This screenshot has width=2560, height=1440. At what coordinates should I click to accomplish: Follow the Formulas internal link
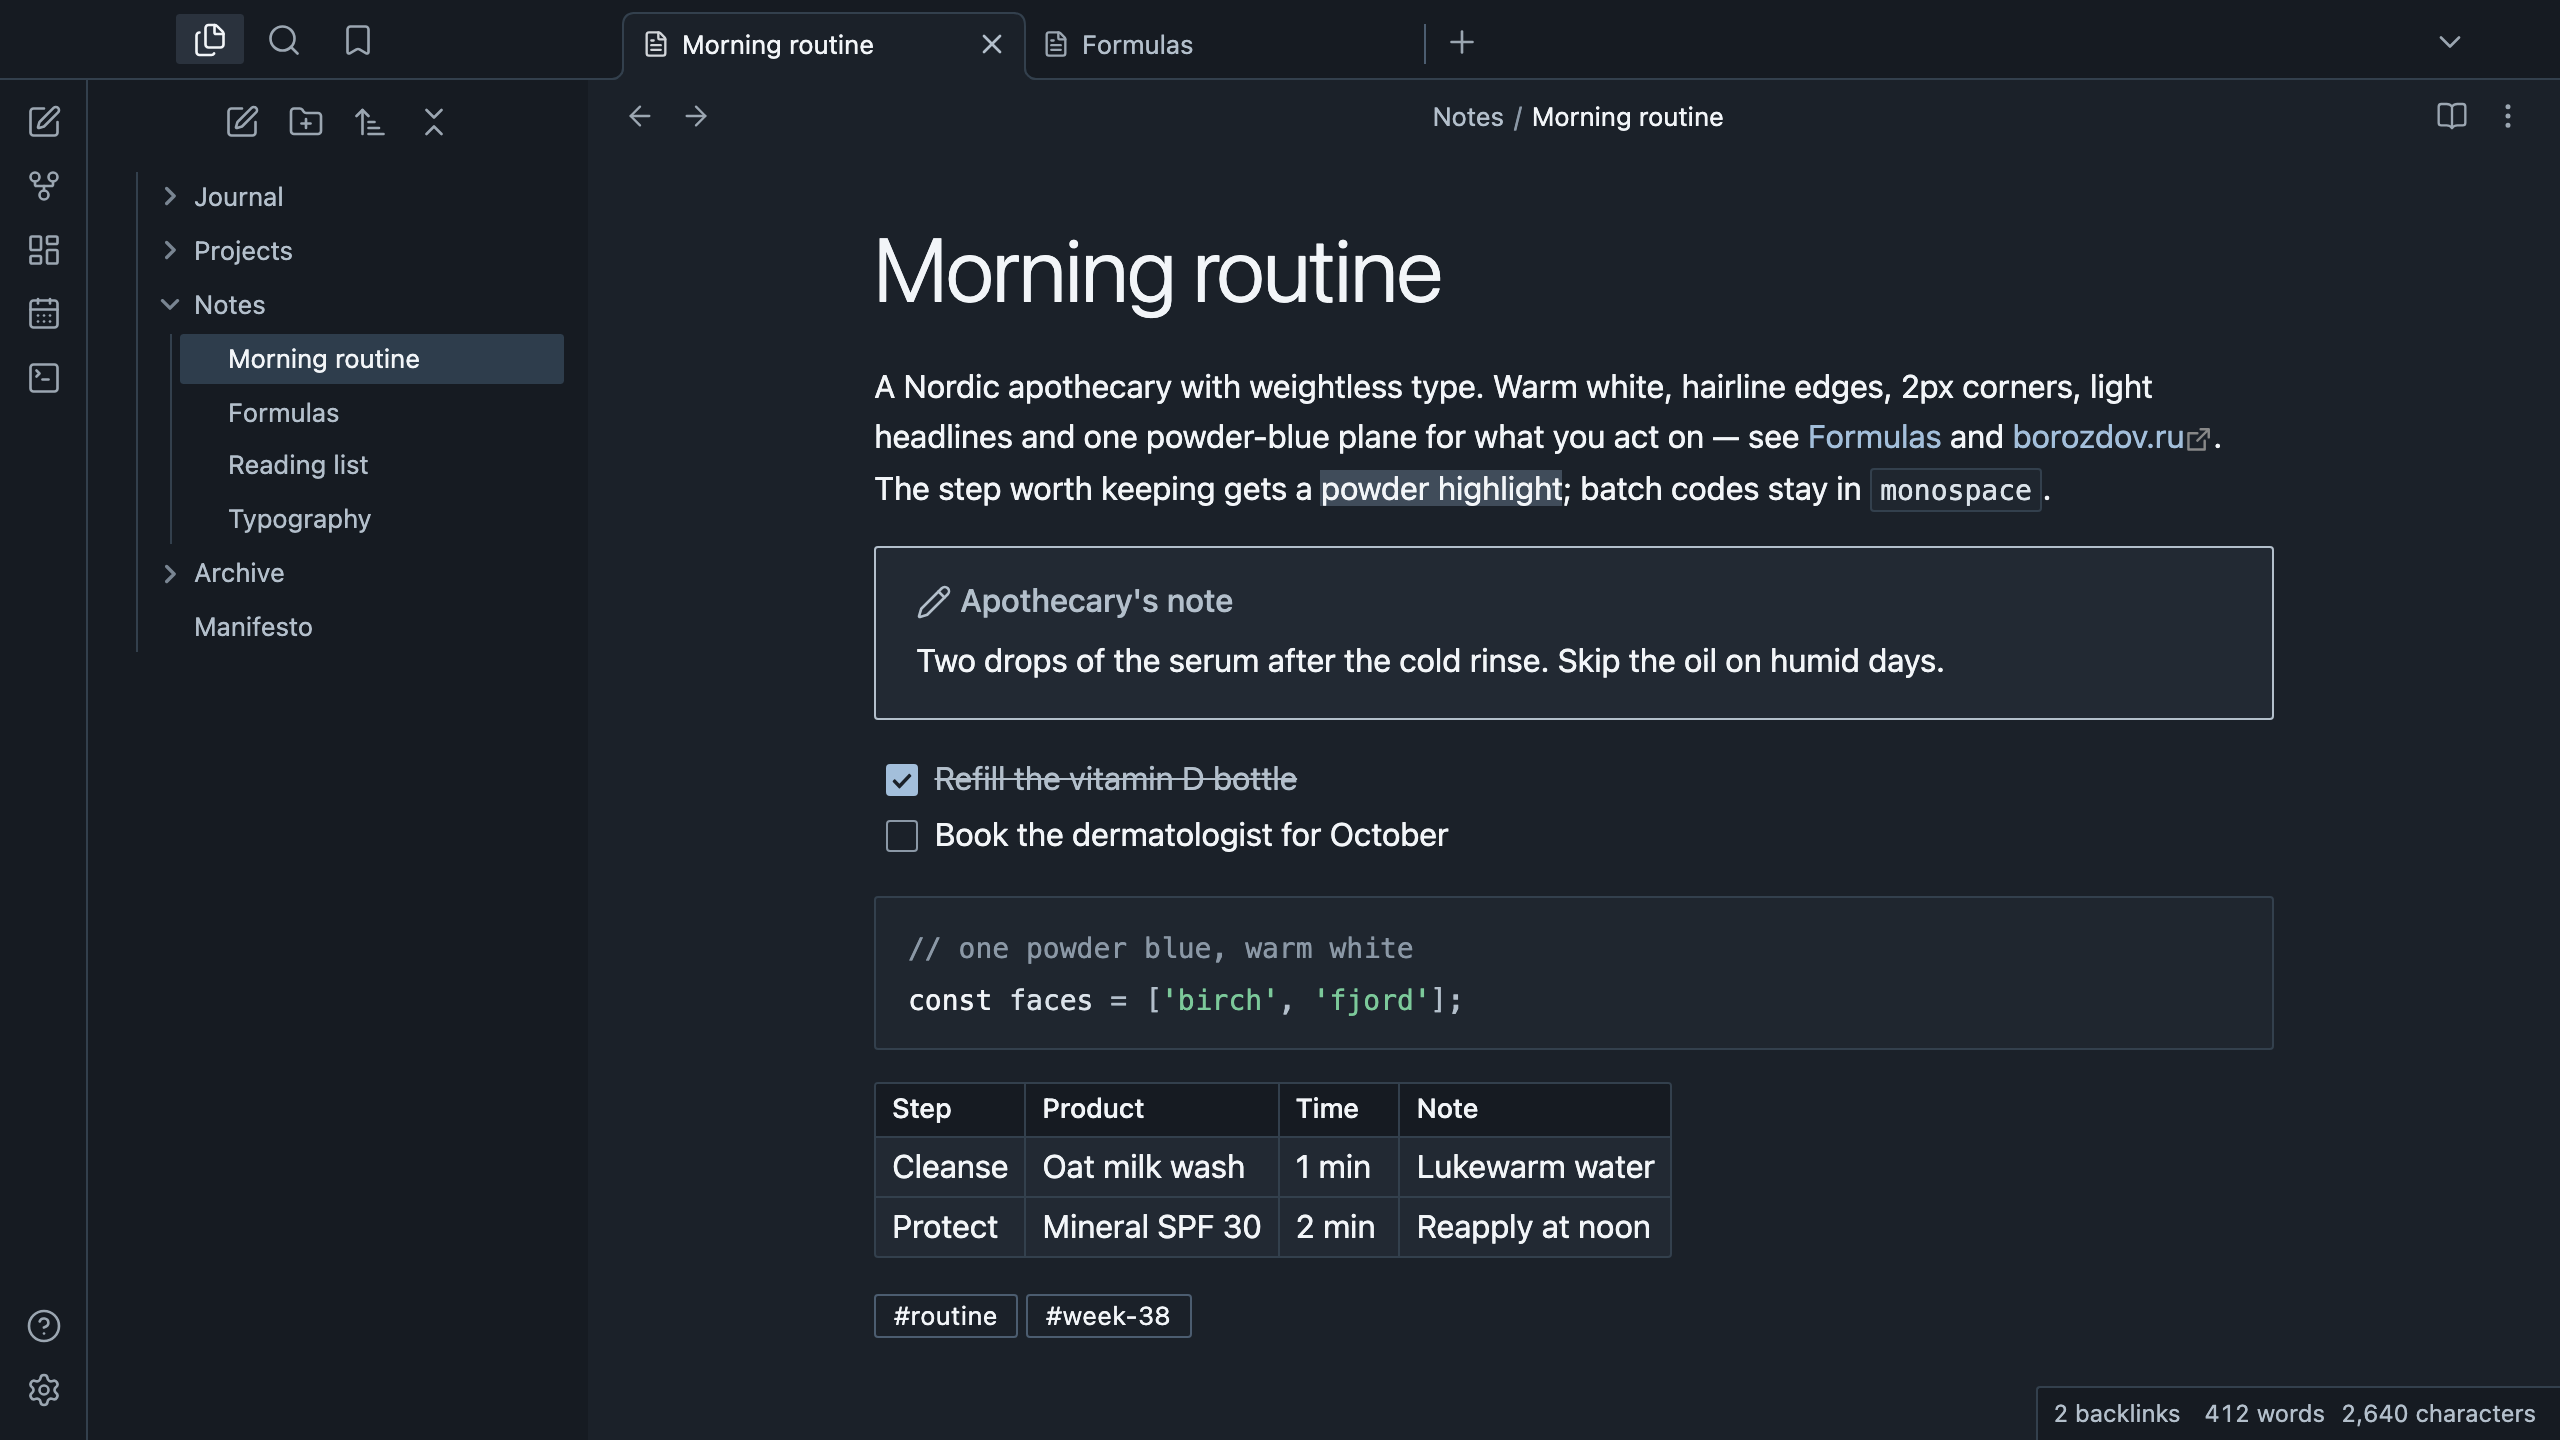tap(1874, 437)
